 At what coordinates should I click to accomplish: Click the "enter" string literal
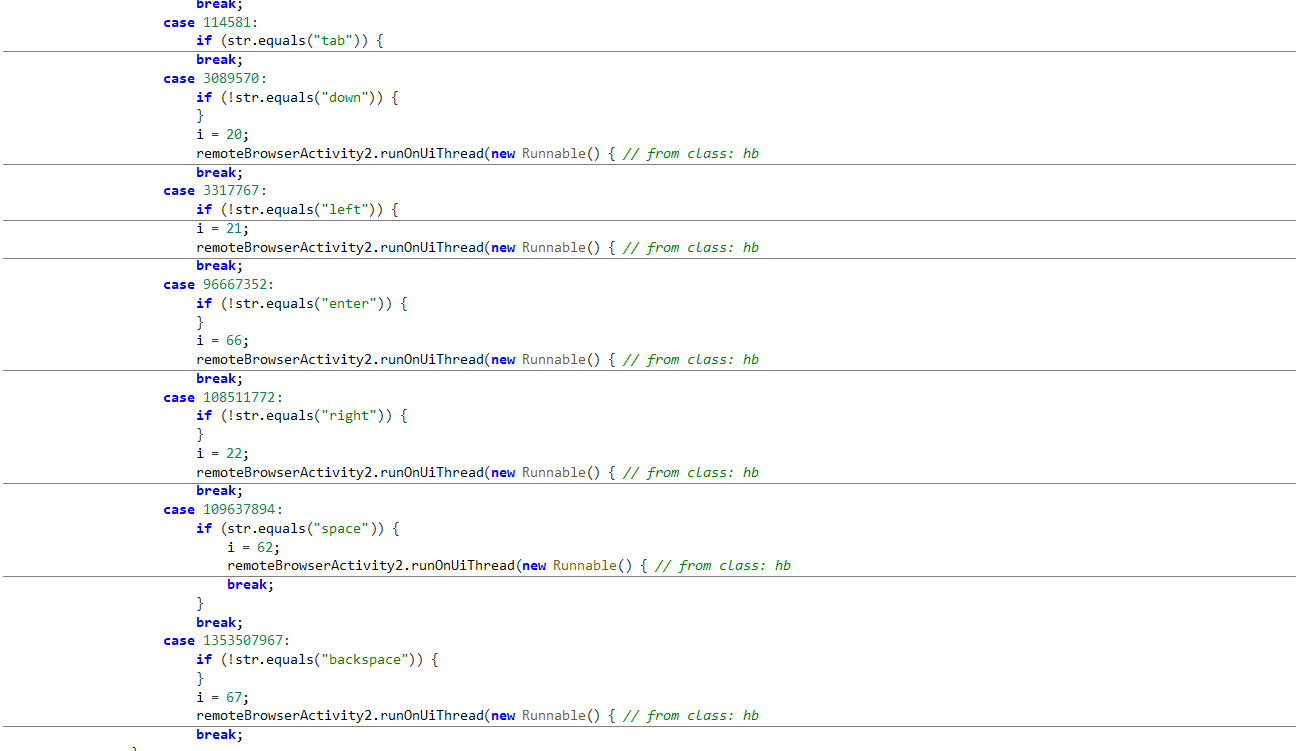point(349,303)
